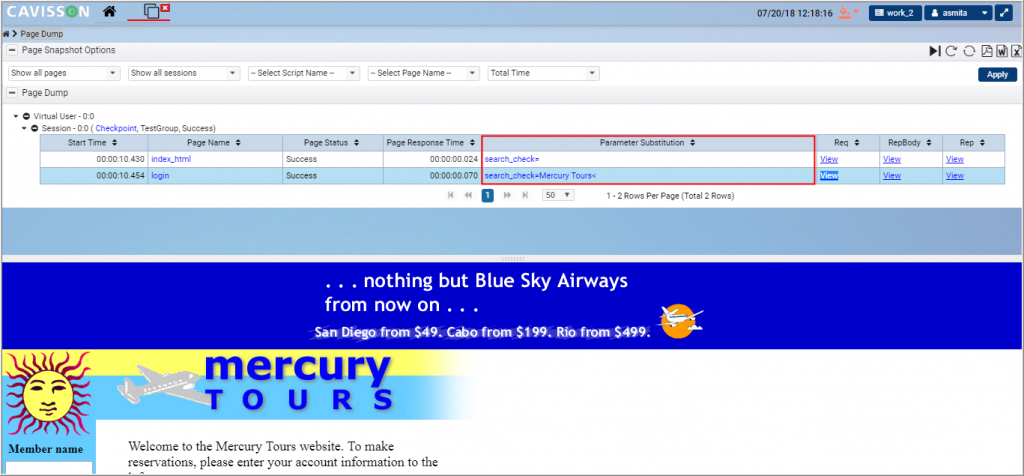The image size is (1024, 476).
Task: Collapse the Page Dump section
Action: pos(12,93)
